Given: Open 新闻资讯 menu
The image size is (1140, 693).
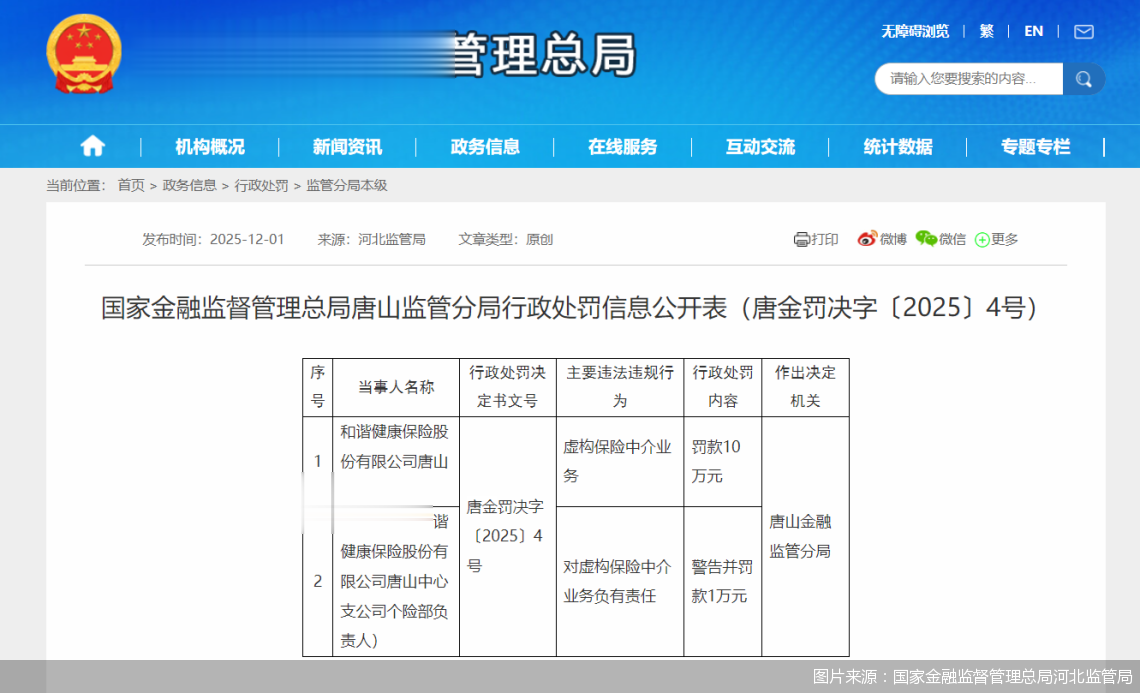Looking at the screenshot, I should tap(347, 147).
